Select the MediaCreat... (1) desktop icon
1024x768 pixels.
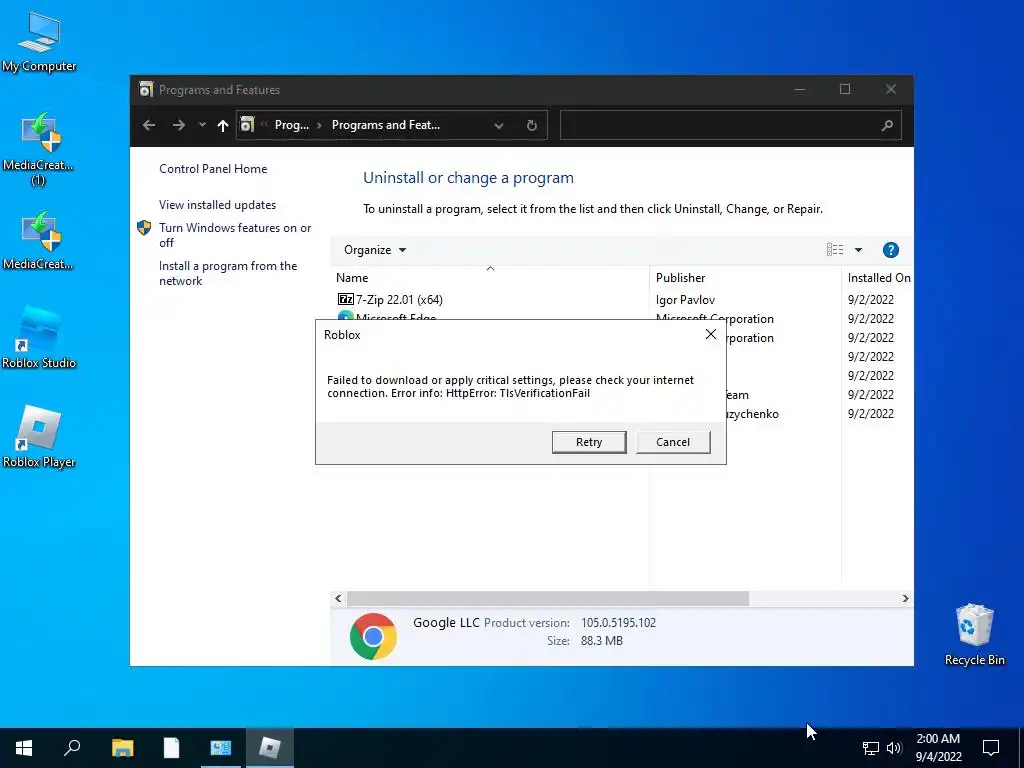39,148
